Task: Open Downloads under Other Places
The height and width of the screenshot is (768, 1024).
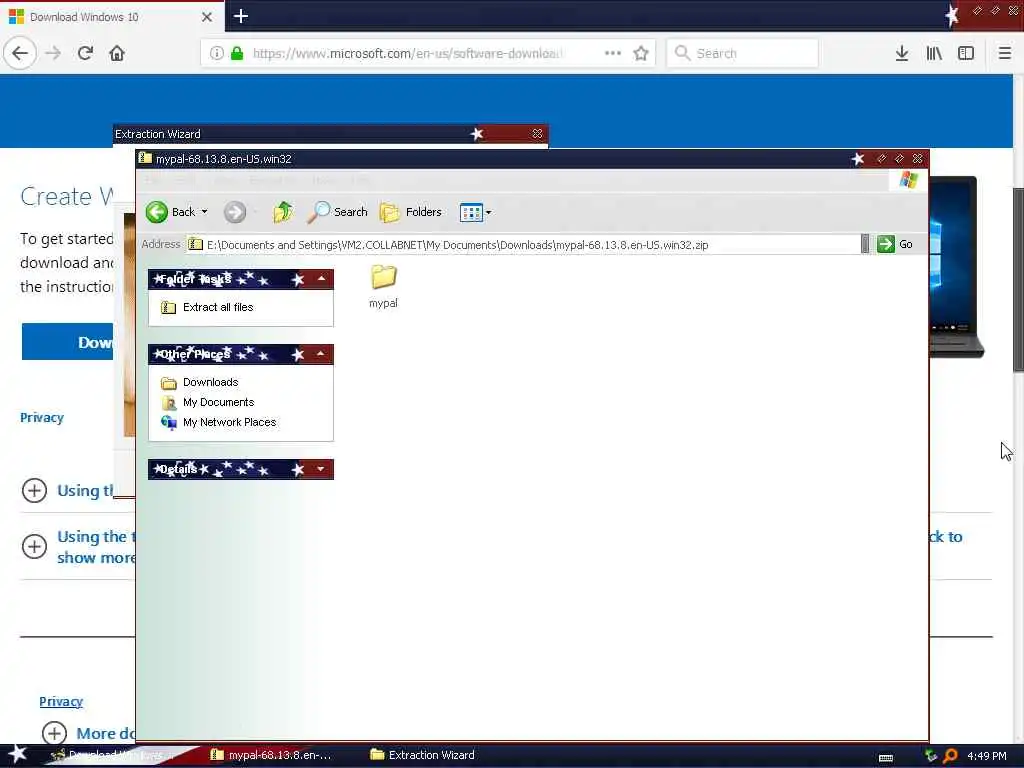Action: point(210,383)
